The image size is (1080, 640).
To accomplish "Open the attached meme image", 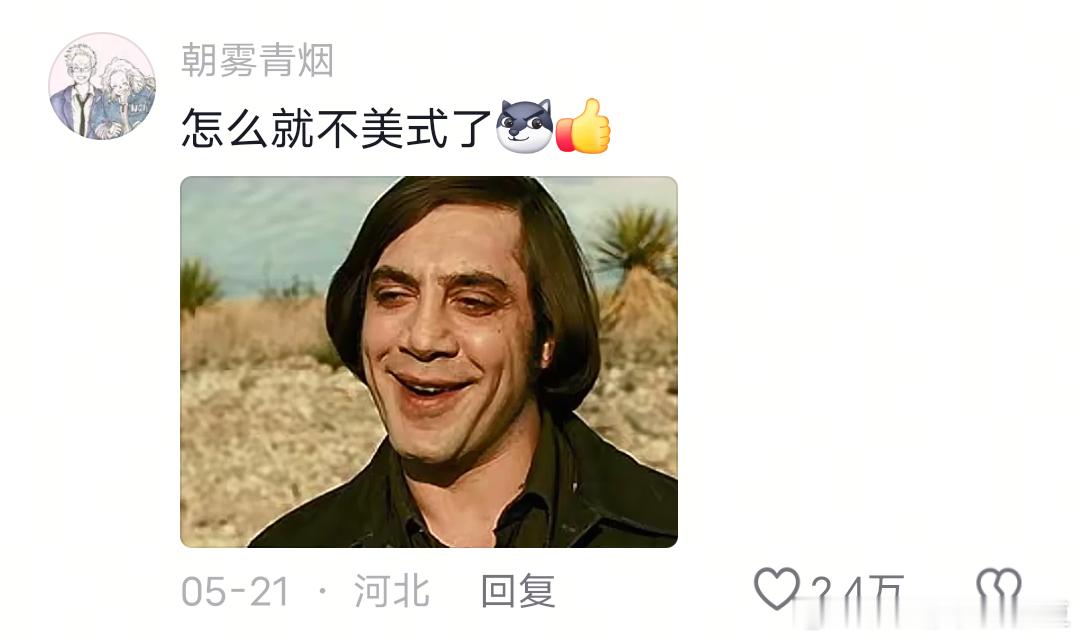I will (429, 362).
